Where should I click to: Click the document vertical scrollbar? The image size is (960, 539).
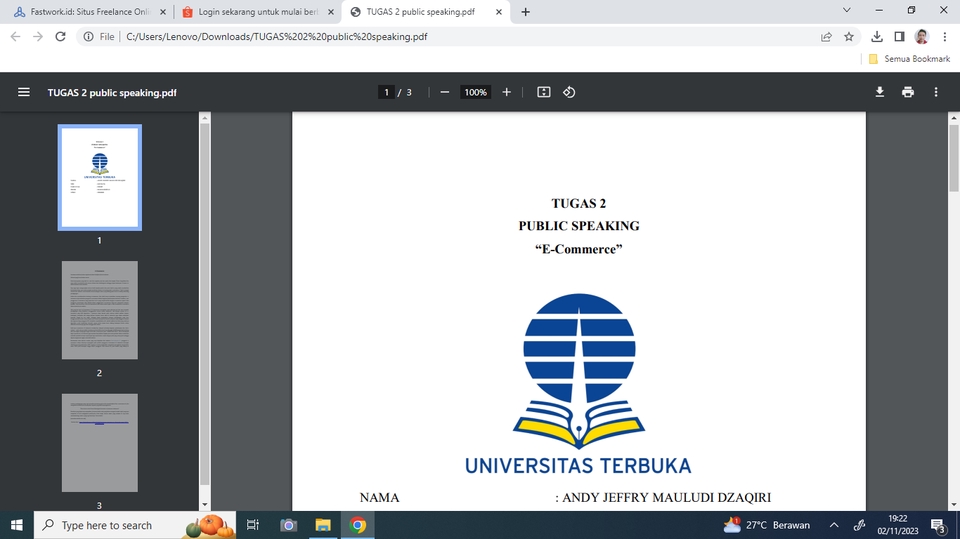point(954,158)
